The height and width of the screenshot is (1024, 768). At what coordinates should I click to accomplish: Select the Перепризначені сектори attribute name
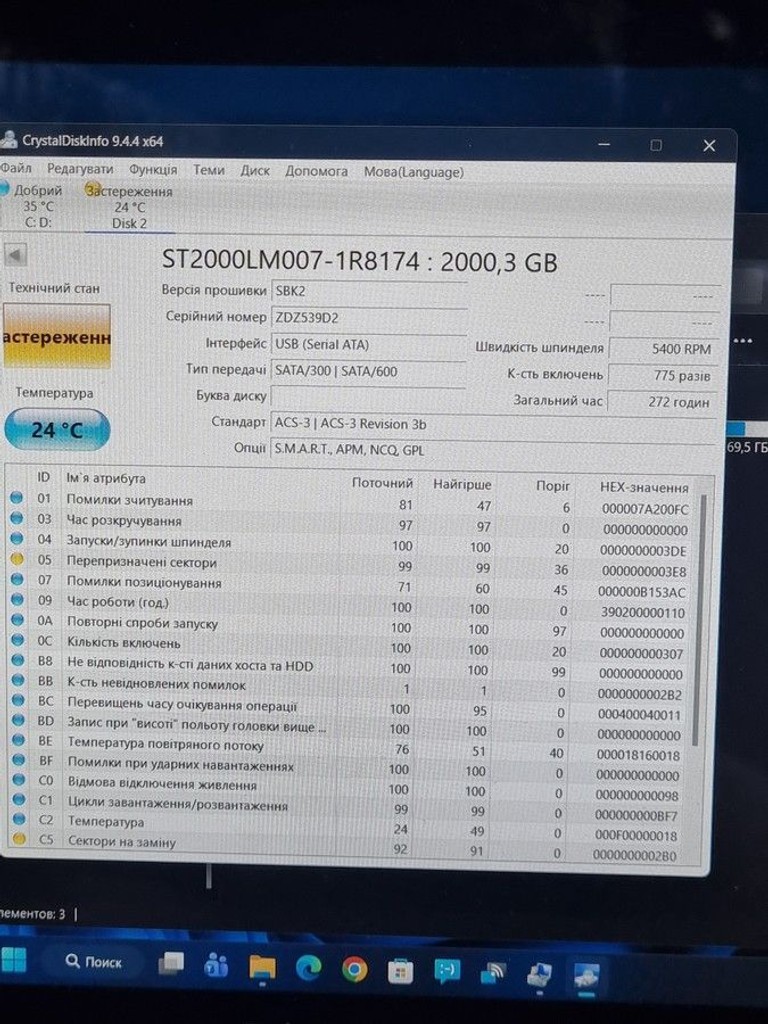click(x=141, y=562)
